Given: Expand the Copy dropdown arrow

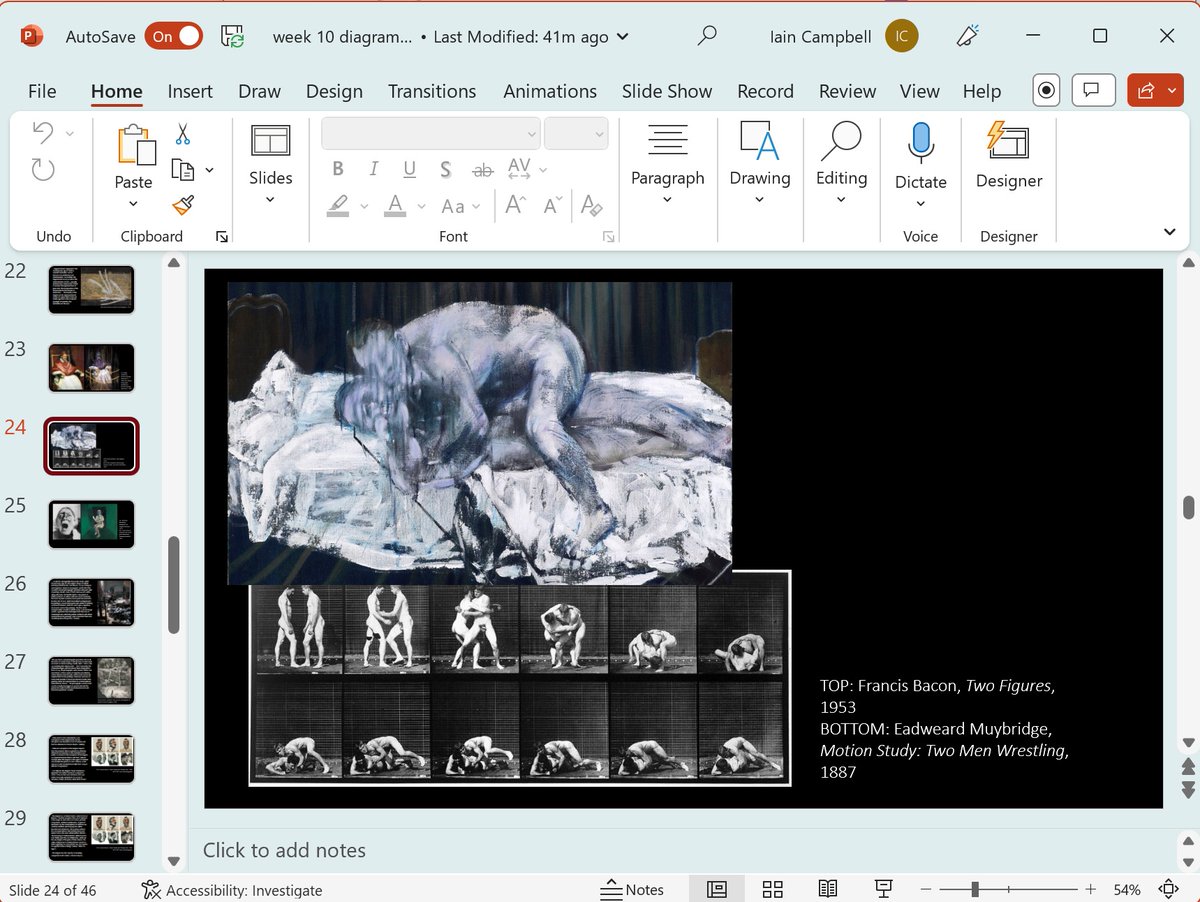Looking at the screenshot, I should (209, 170).
